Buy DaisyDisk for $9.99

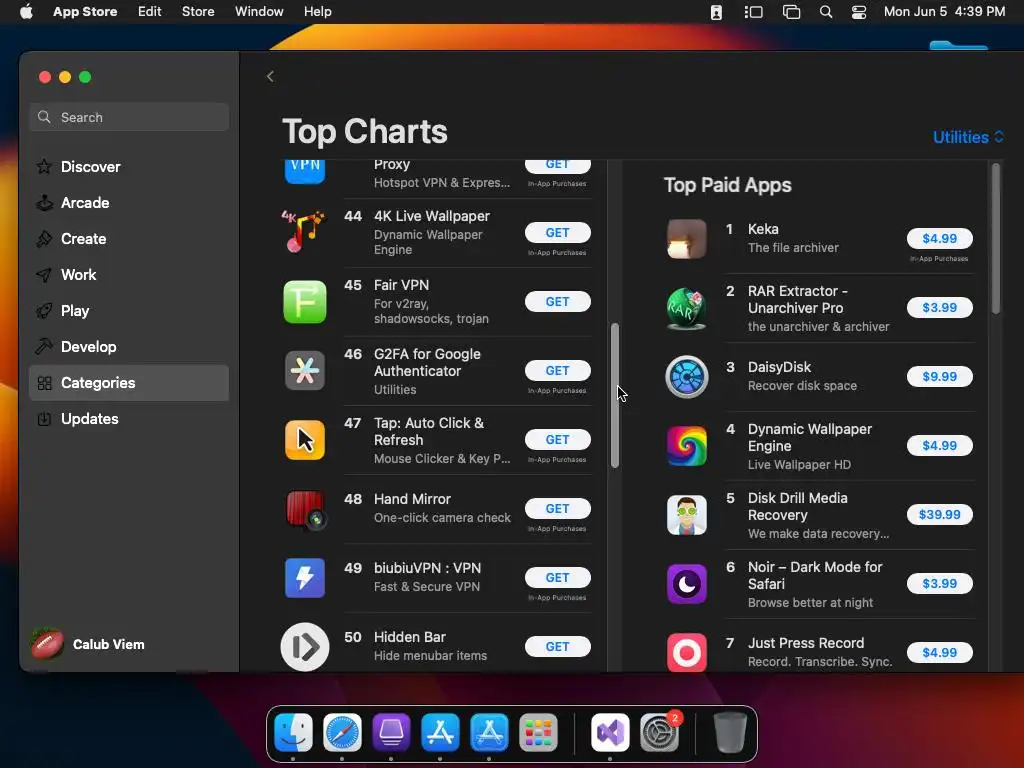point(939,376)
